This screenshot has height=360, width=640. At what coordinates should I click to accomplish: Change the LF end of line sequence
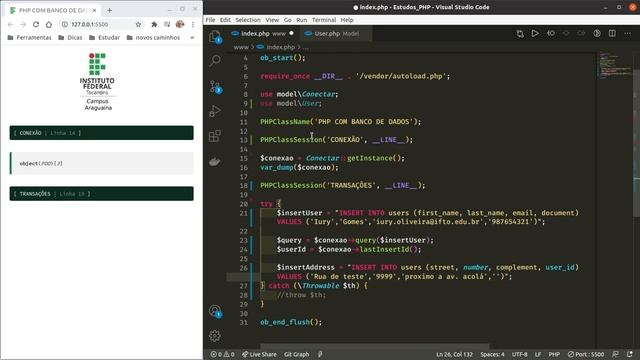[538, 354]
